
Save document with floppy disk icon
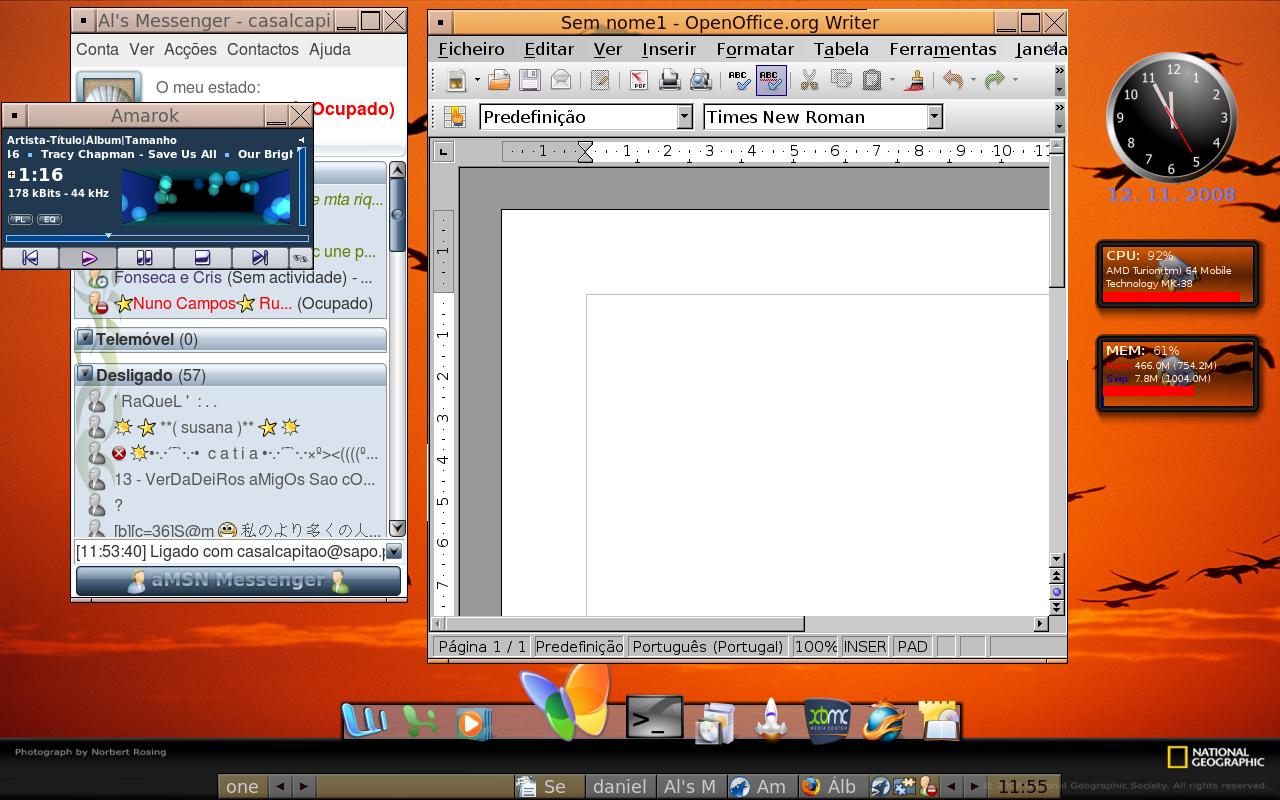[529, 80]
